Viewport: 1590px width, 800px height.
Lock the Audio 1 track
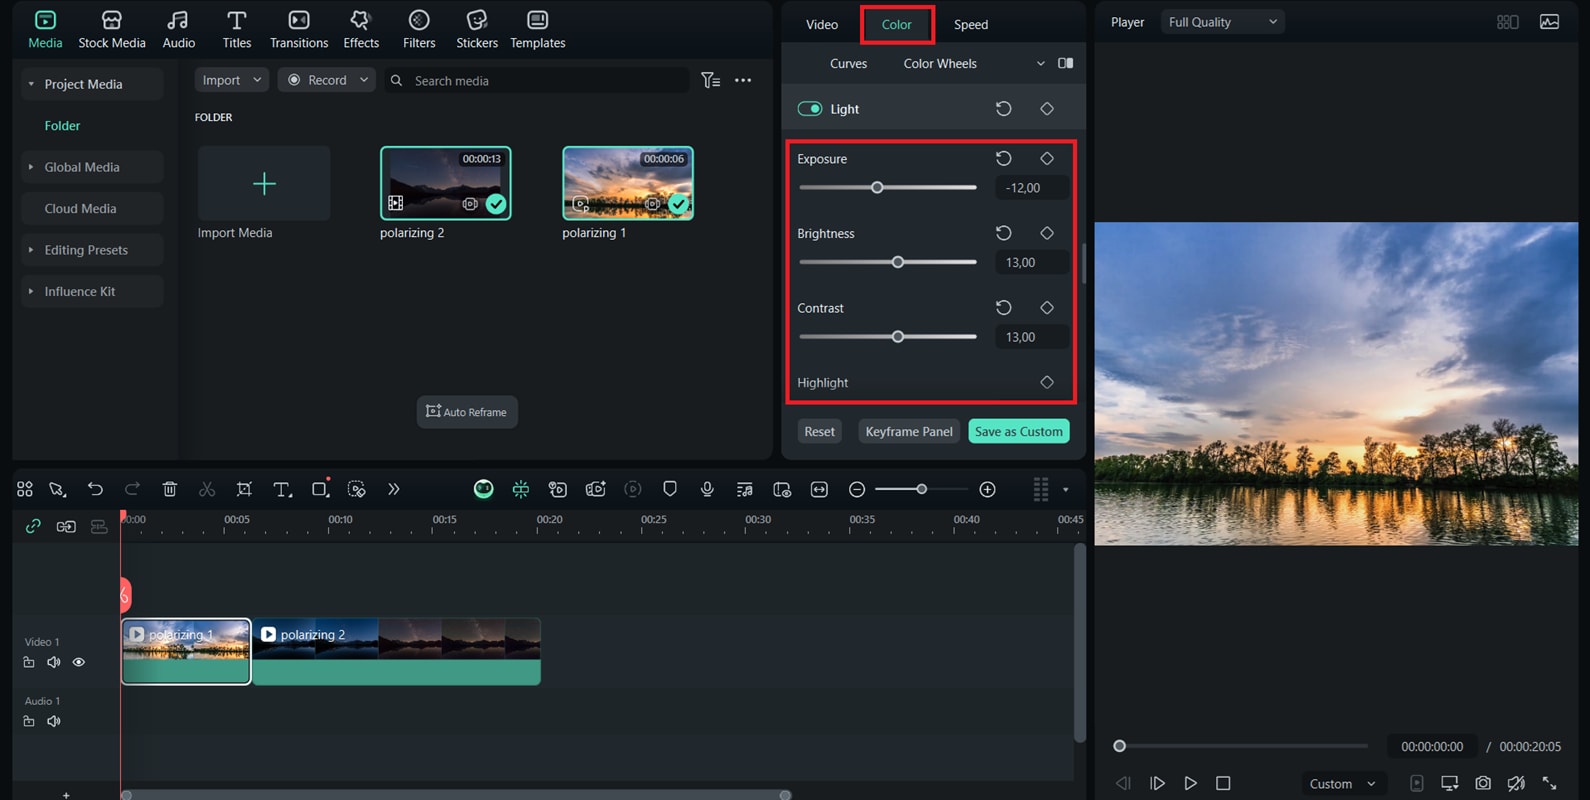click(x=29, y=721)
